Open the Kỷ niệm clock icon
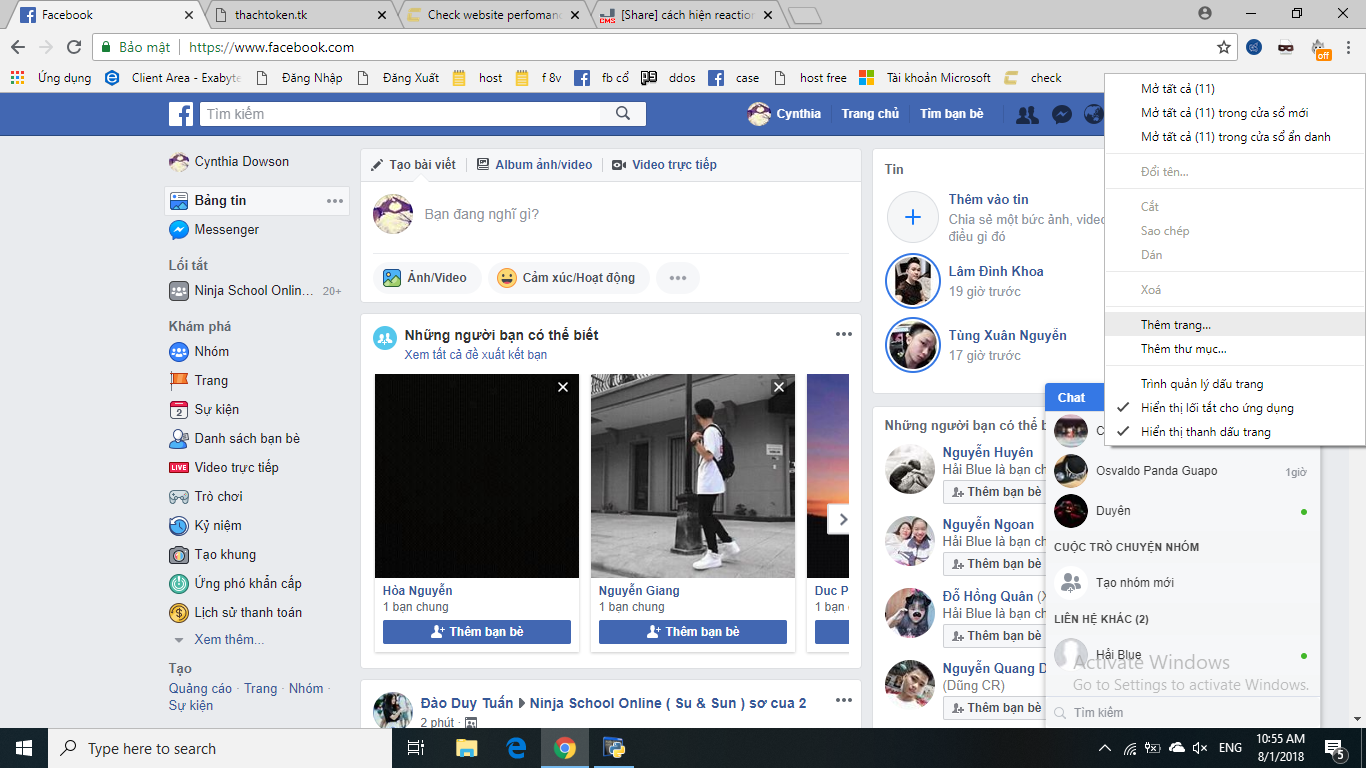This screenshot has height=768, width=1366. point(178,525)
